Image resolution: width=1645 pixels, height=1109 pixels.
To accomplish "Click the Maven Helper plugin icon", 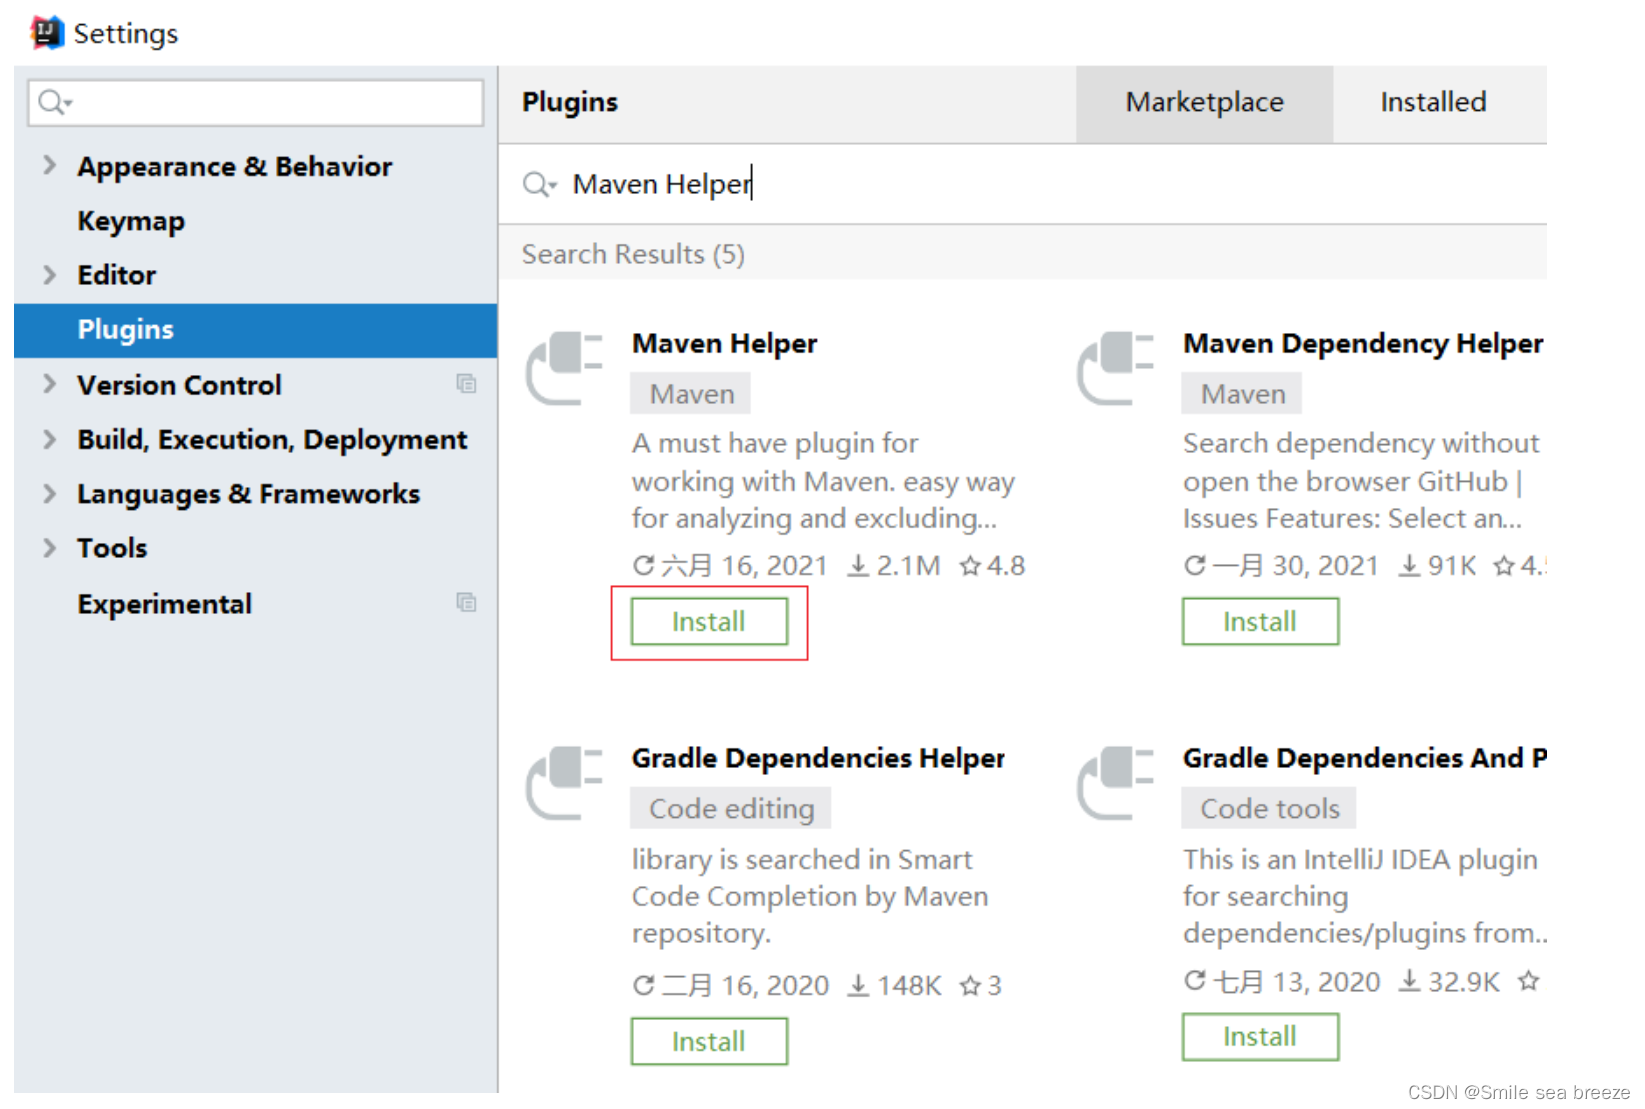I will coord(564,368).
